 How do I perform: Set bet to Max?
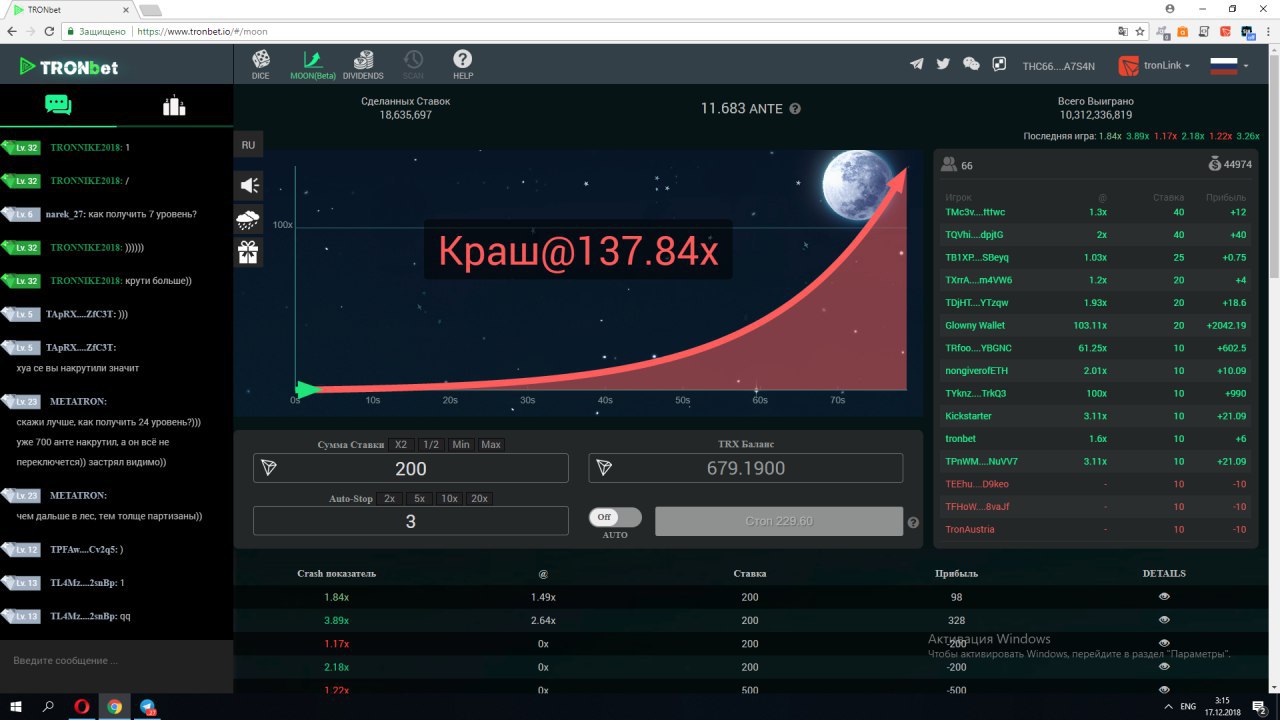pos(490,444)
